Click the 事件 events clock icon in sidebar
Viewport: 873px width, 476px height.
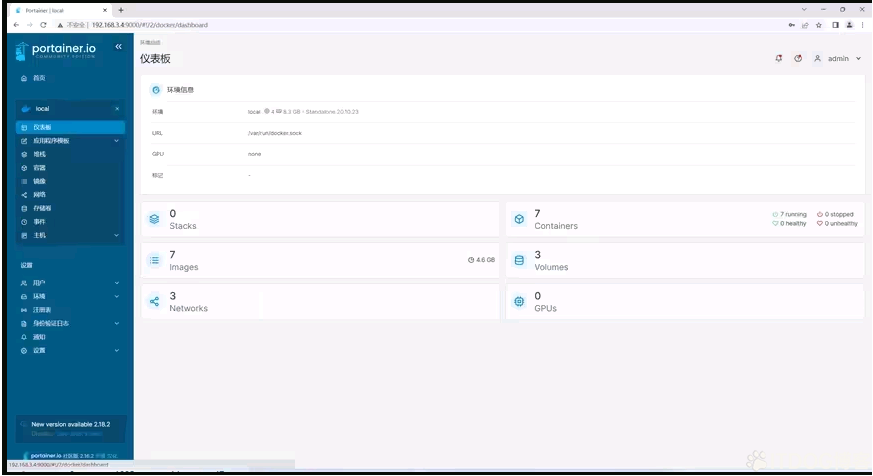coord(24,222)
